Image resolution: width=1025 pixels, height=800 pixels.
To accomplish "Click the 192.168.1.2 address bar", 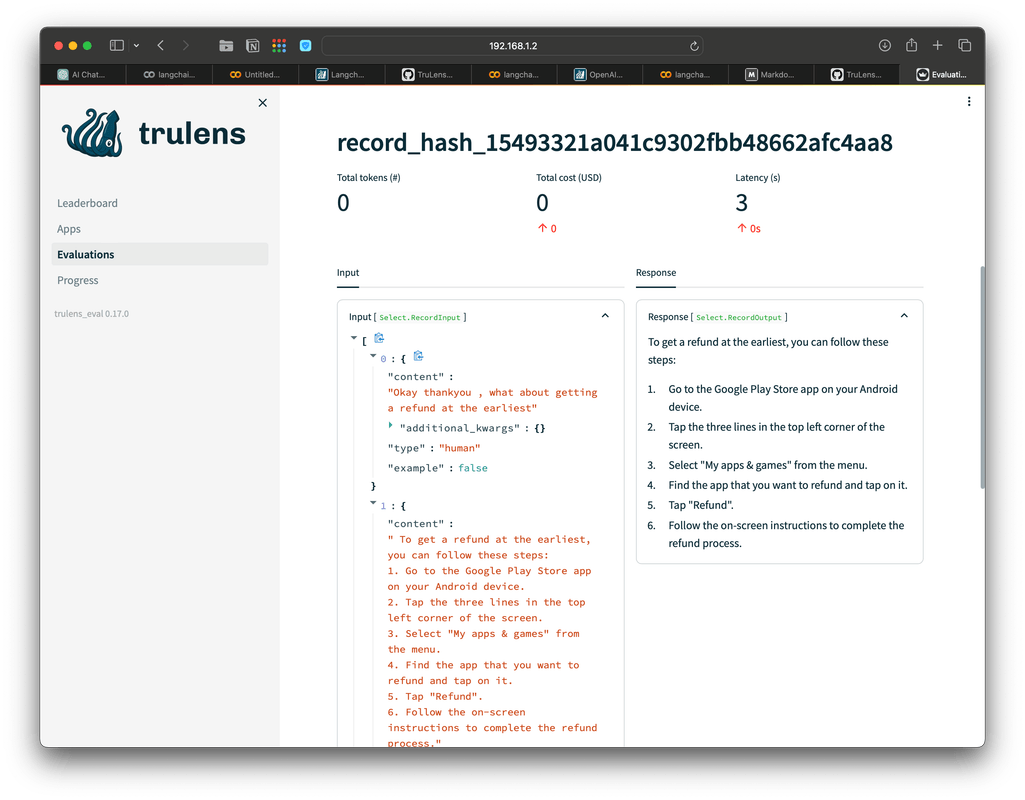I will (512, 46).
